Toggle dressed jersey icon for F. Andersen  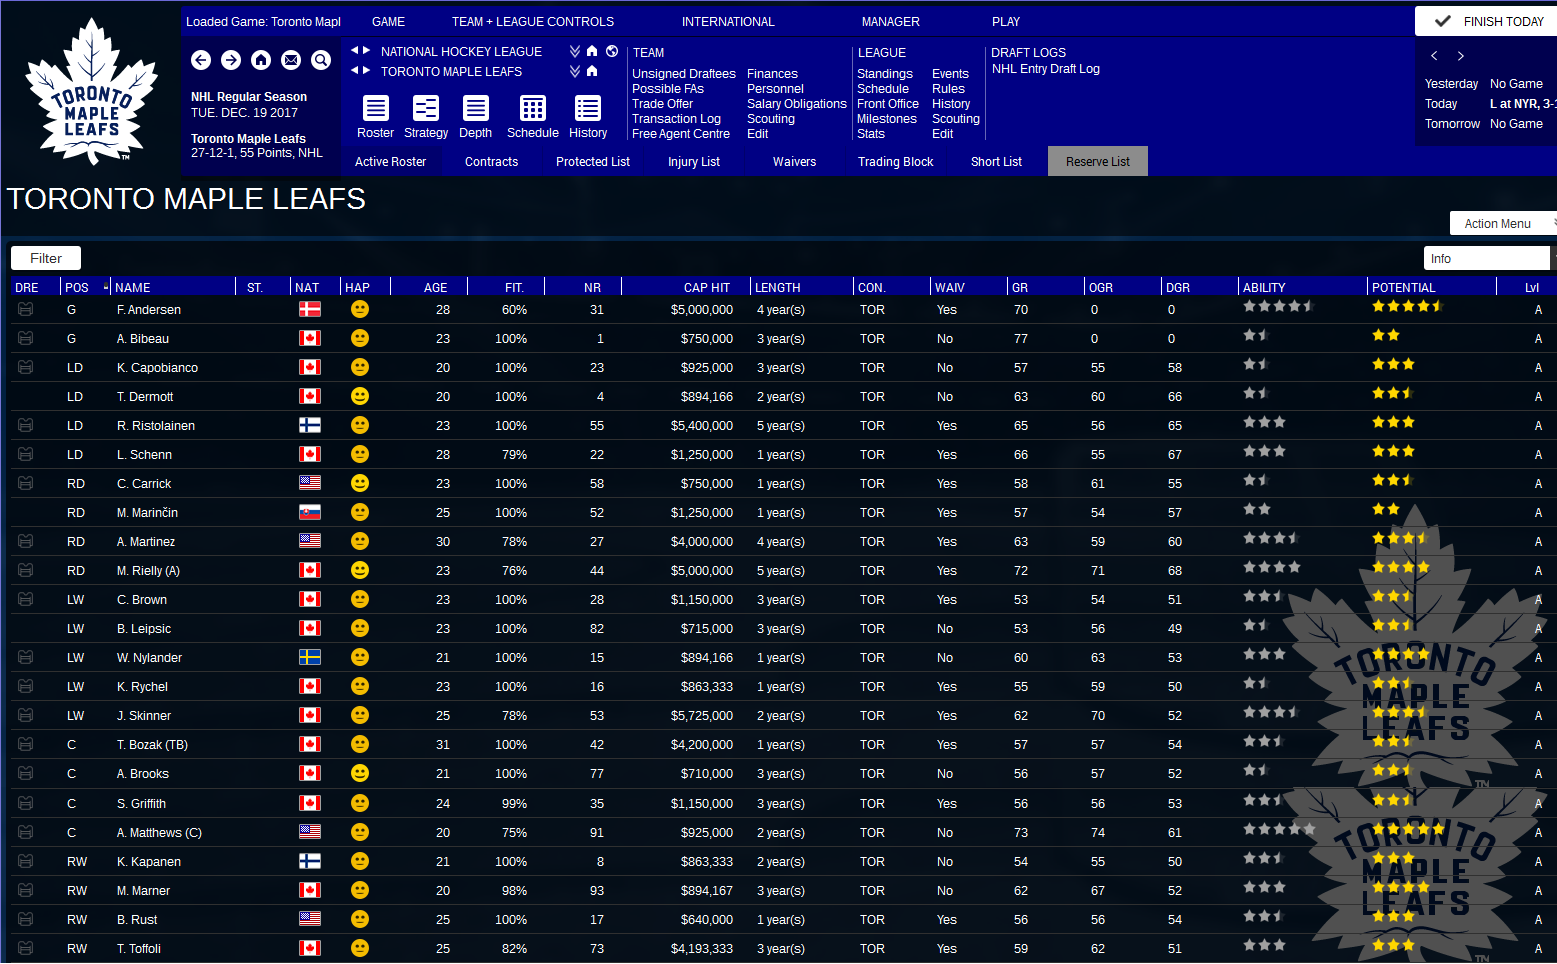coord(26,309)
